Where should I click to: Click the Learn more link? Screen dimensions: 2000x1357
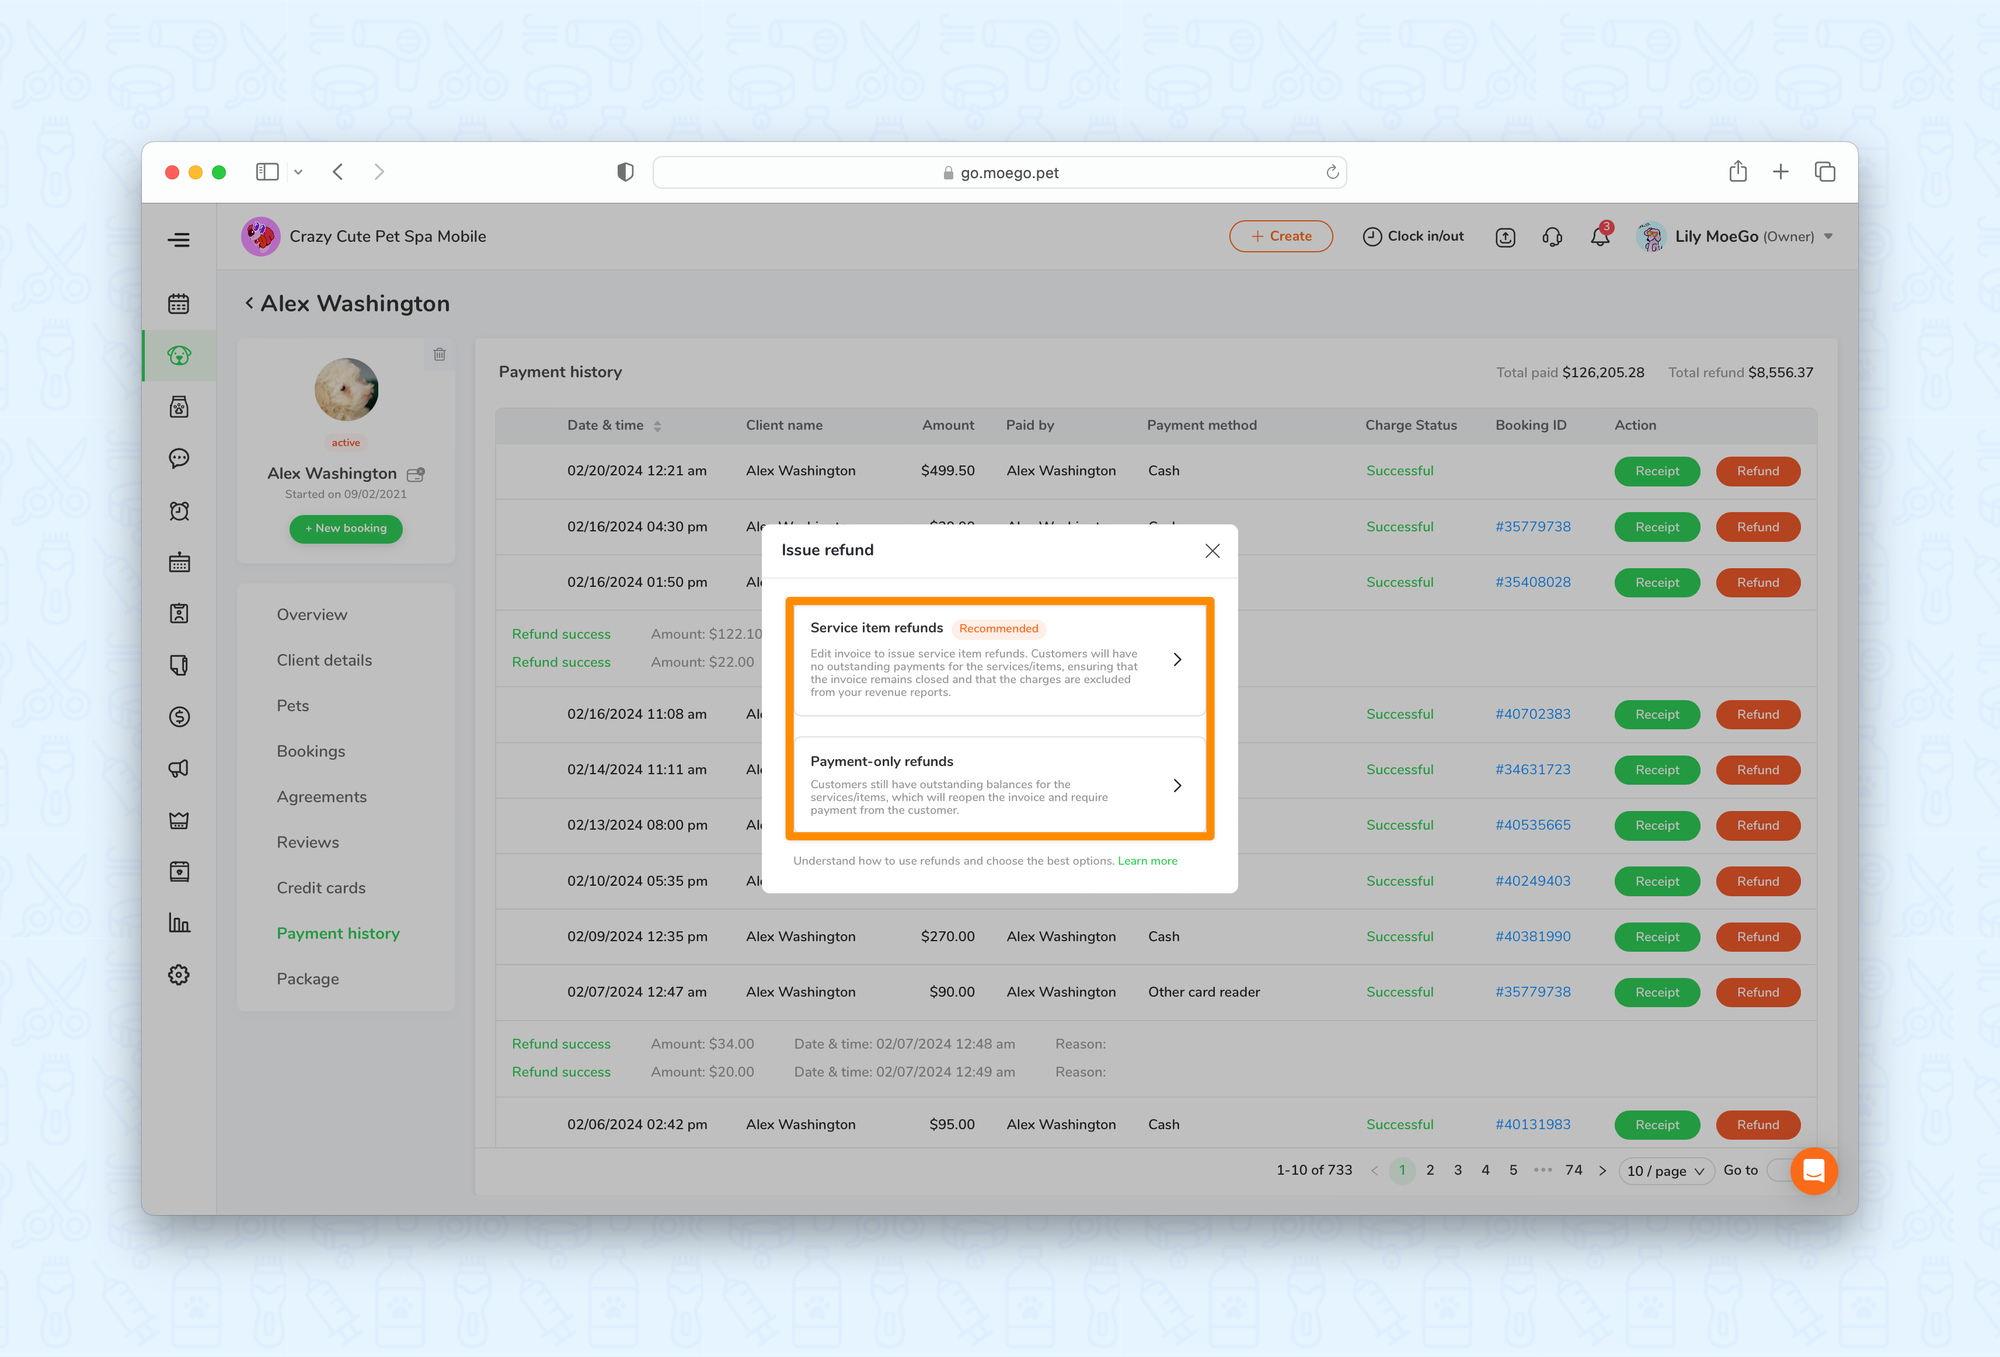pyautogui.click(x=1147, y=861)
